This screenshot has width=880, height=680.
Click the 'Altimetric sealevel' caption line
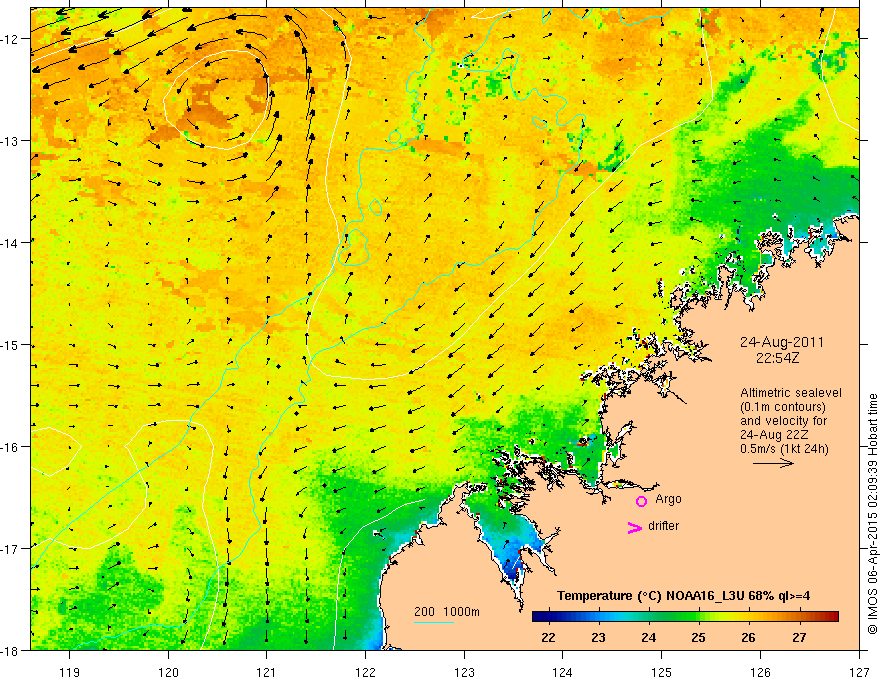click(x=791, y=393)
